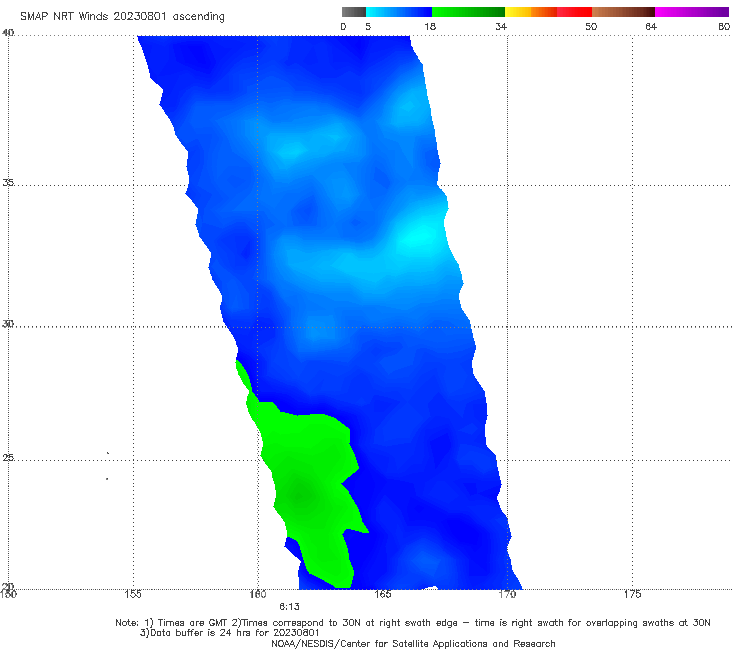The width and height of the screenshot is (740, 650).
Task: Click the color bar label '64'
Action: (x=651, y=26)
